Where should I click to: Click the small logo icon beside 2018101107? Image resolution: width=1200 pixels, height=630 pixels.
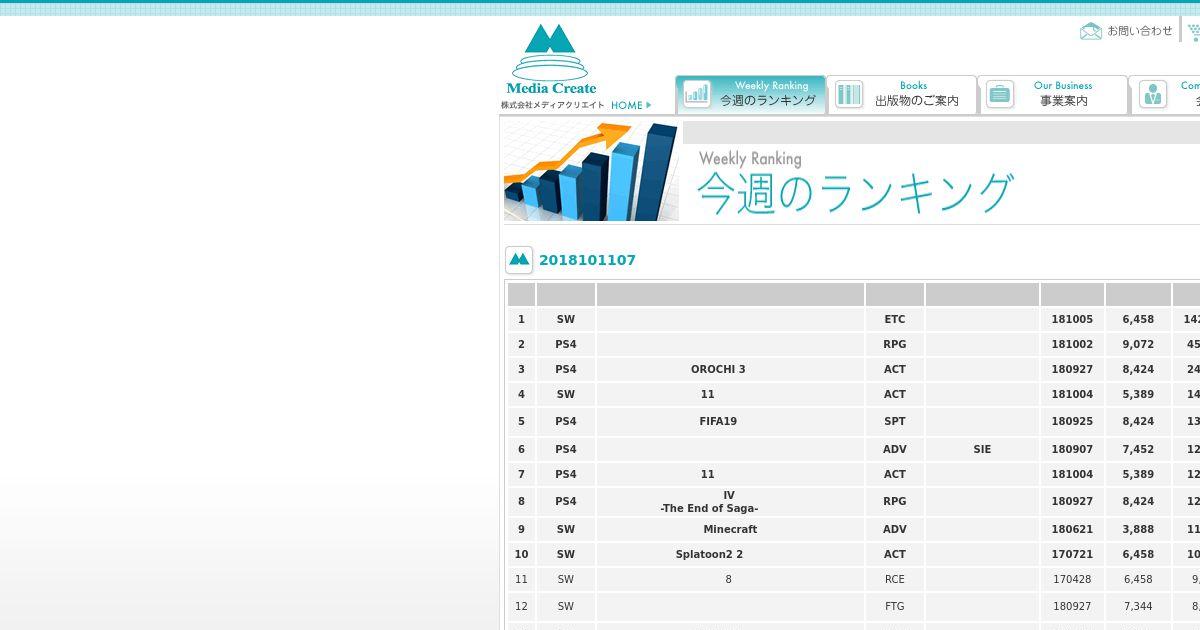[519, 260]
